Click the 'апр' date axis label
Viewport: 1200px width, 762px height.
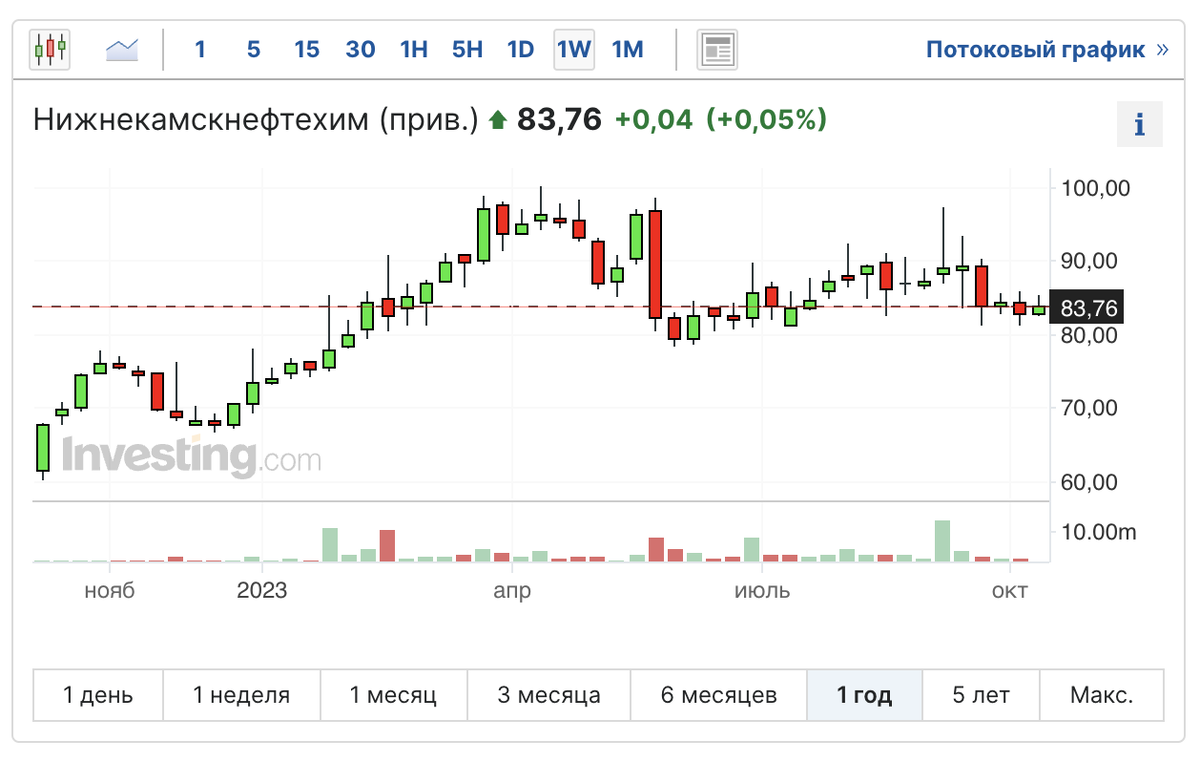tap(512, 590)
